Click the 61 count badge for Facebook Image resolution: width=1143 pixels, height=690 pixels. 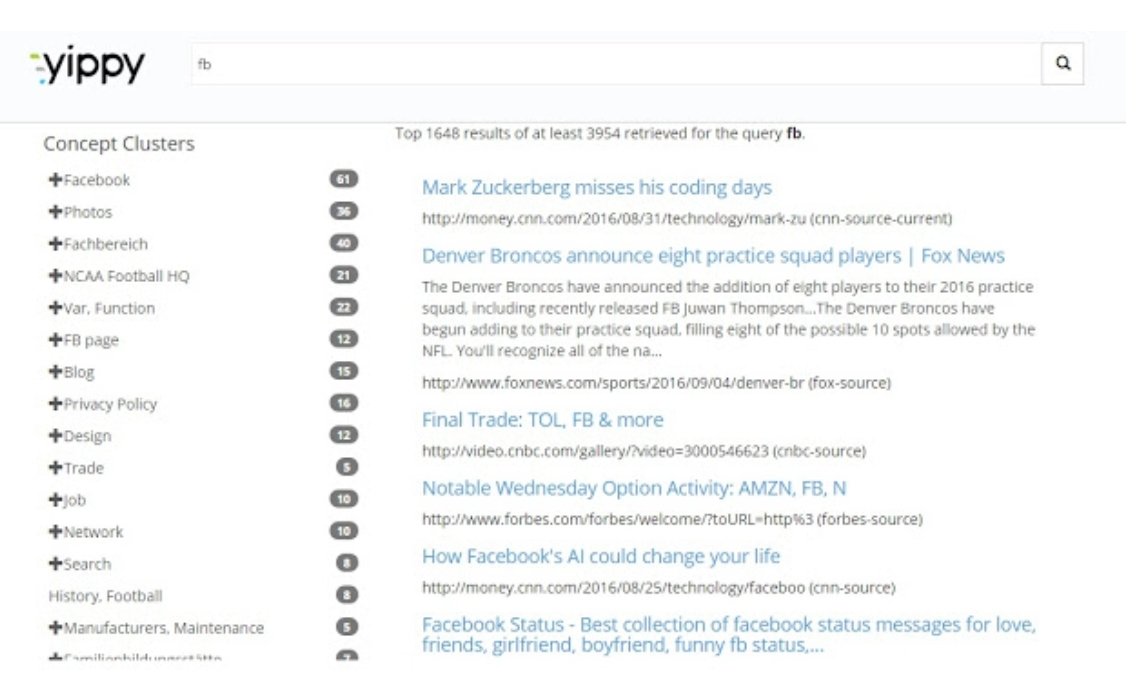click(x=344, y=179)
